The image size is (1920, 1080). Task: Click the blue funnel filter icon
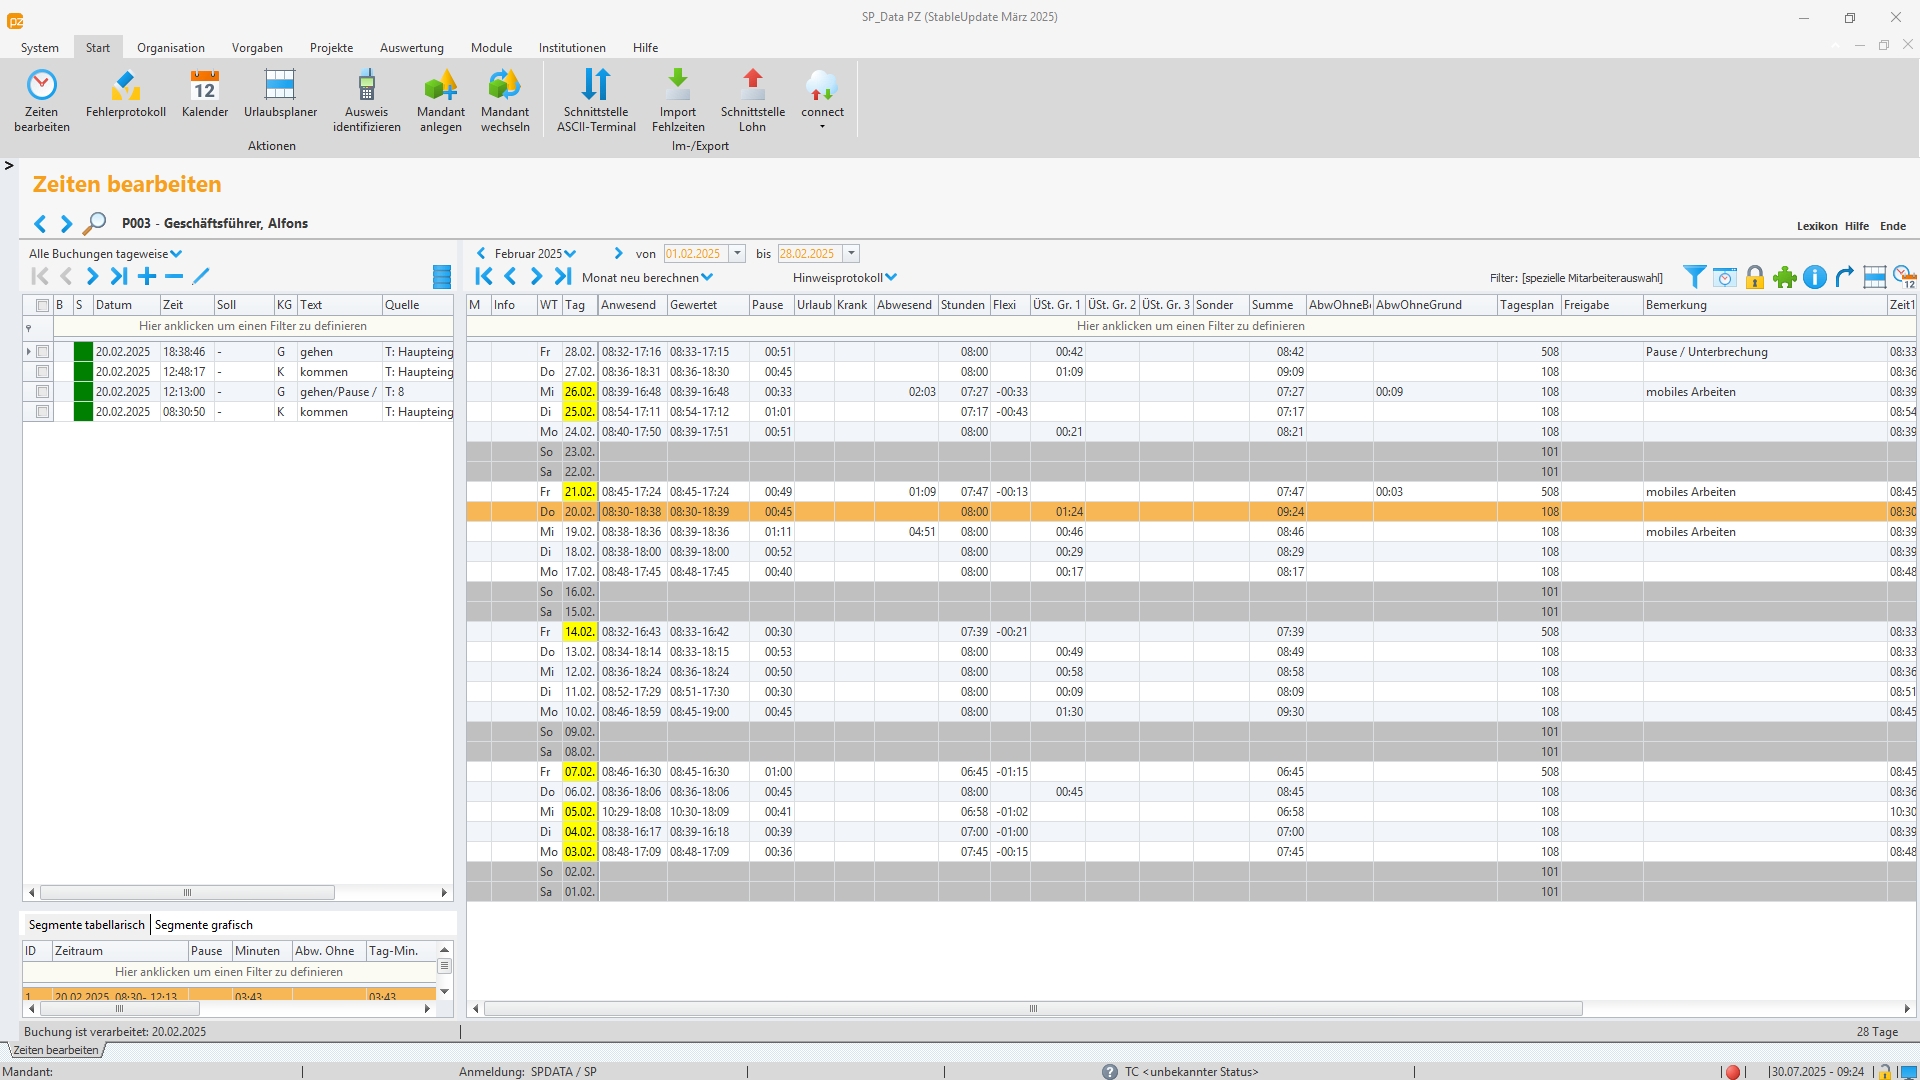1694,277
